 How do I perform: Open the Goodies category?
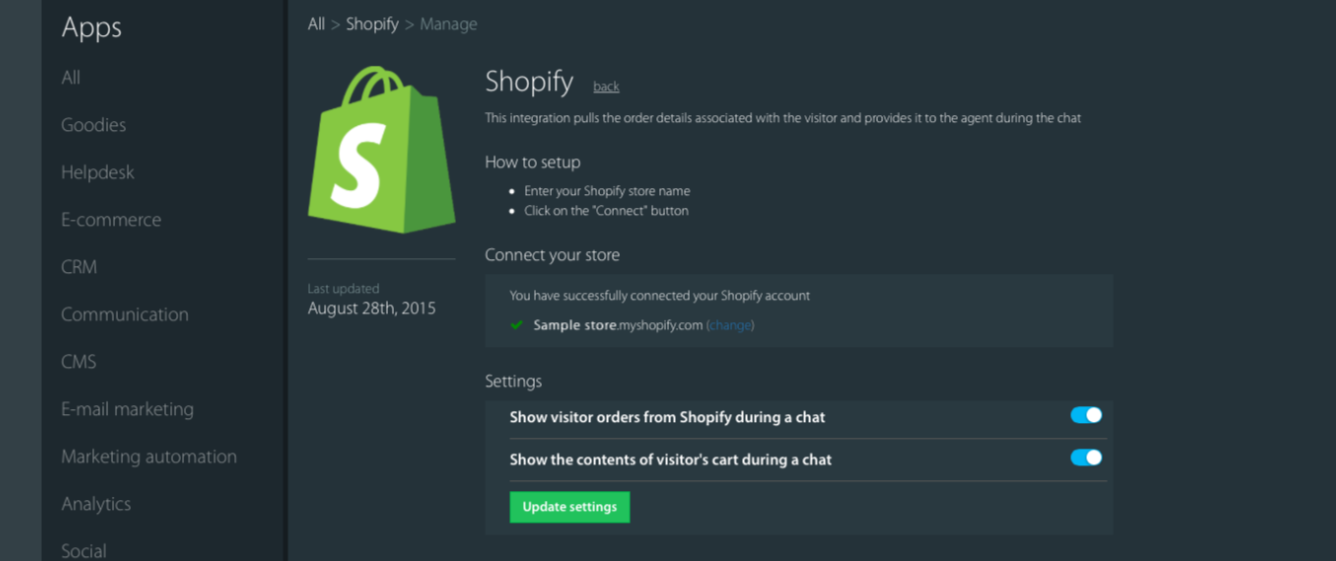93,125
